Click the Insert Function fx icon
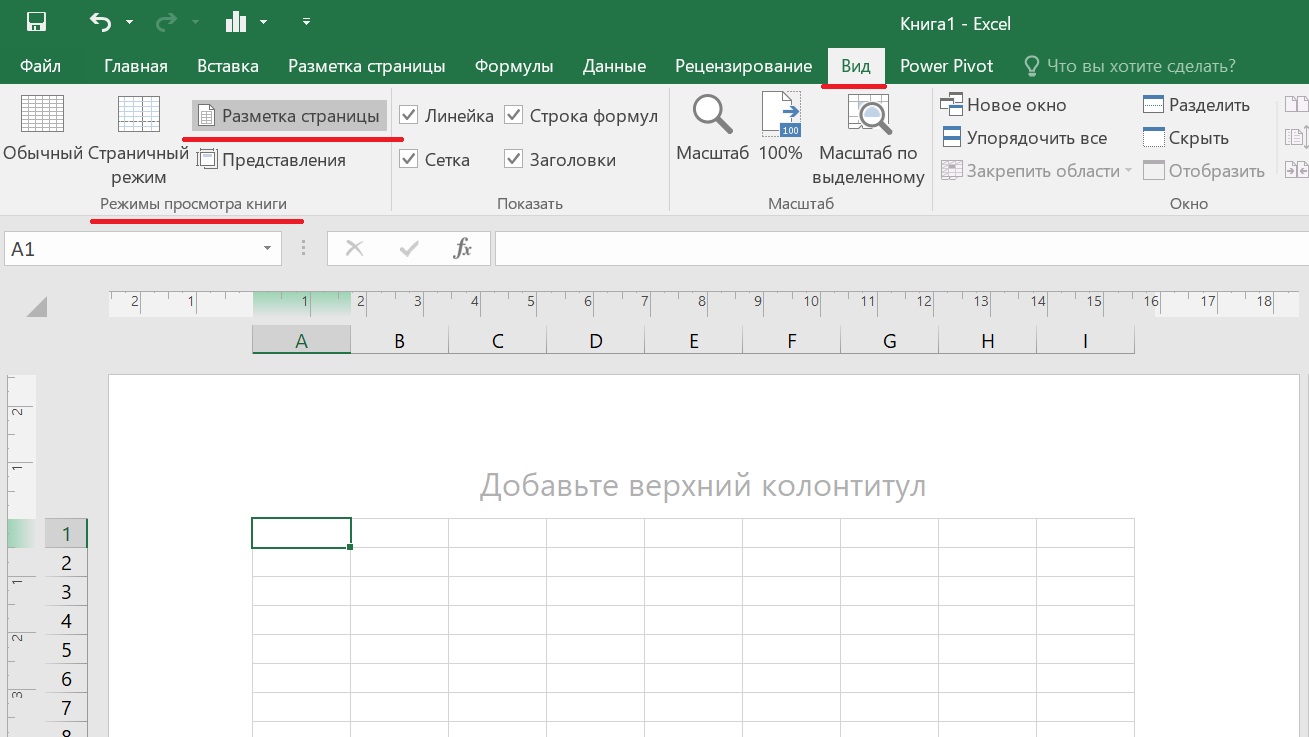1309x737 pixels. (x=462, y=249)
